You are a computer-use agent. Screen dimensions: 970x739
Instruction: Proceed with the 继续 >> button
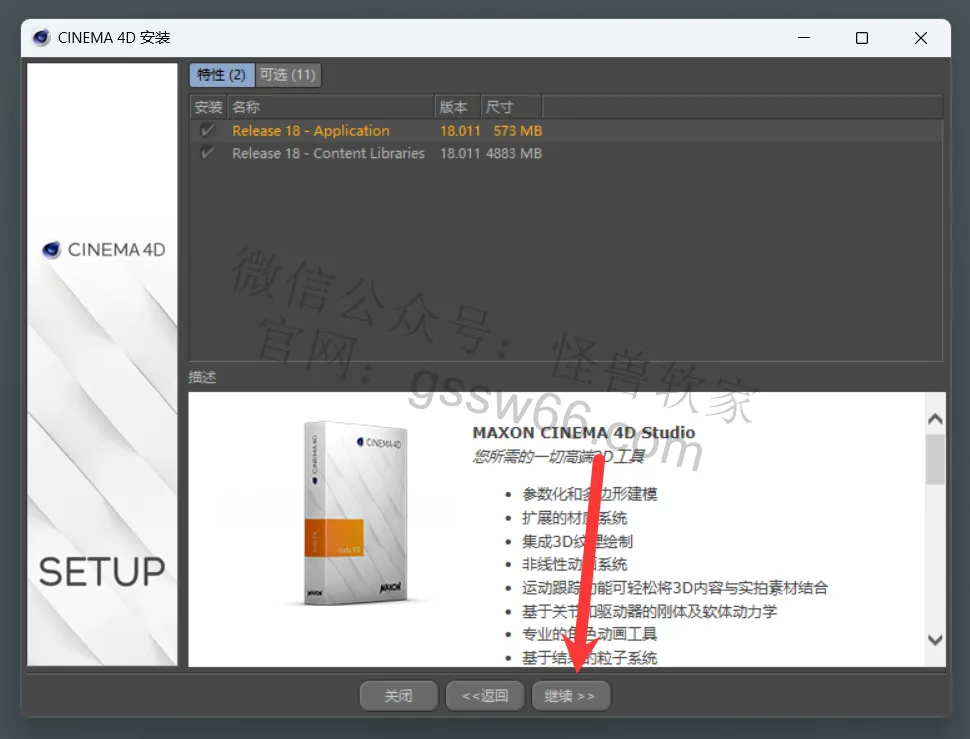pos(571,696)
